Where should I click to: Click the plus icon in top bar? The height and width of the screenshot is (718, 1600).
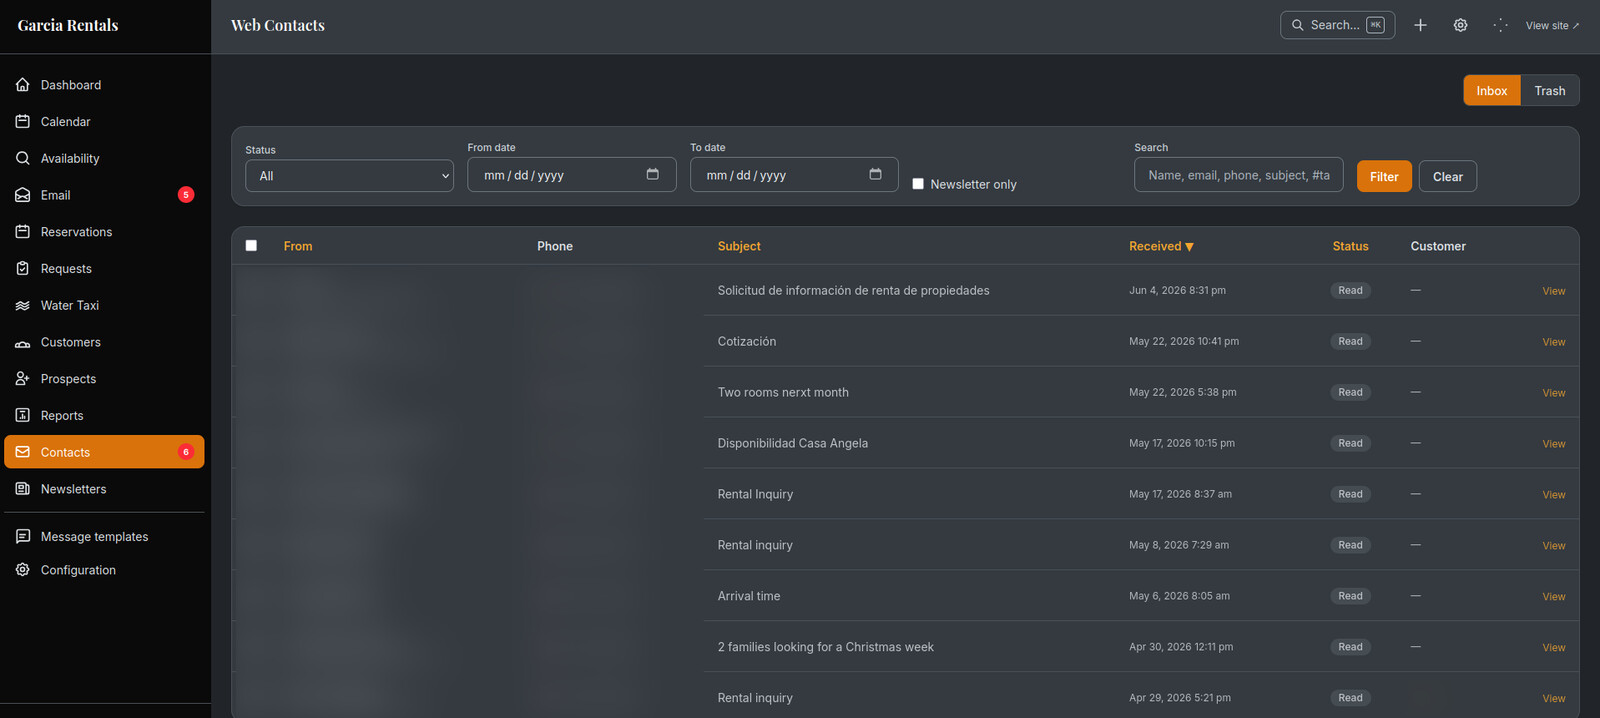(1420, 25)
